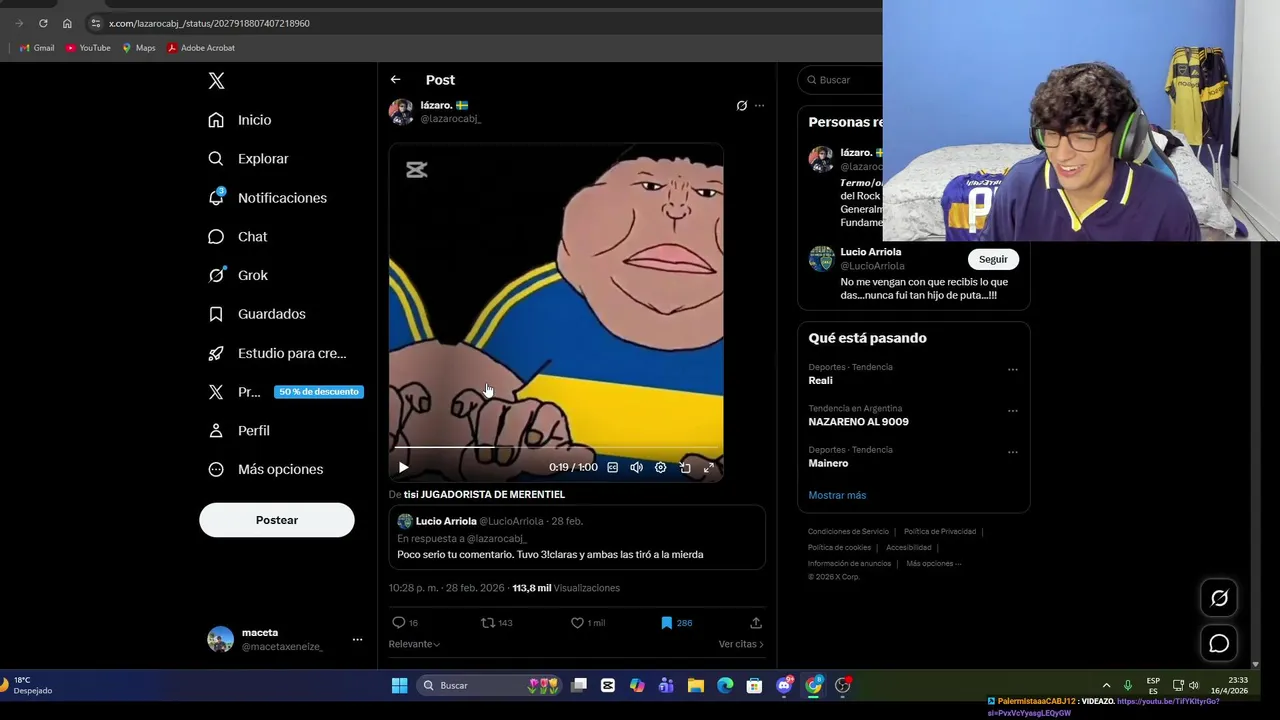1280x720 pixels.
Task: Open more options for Mainero trend
Action: point(1013,452)
